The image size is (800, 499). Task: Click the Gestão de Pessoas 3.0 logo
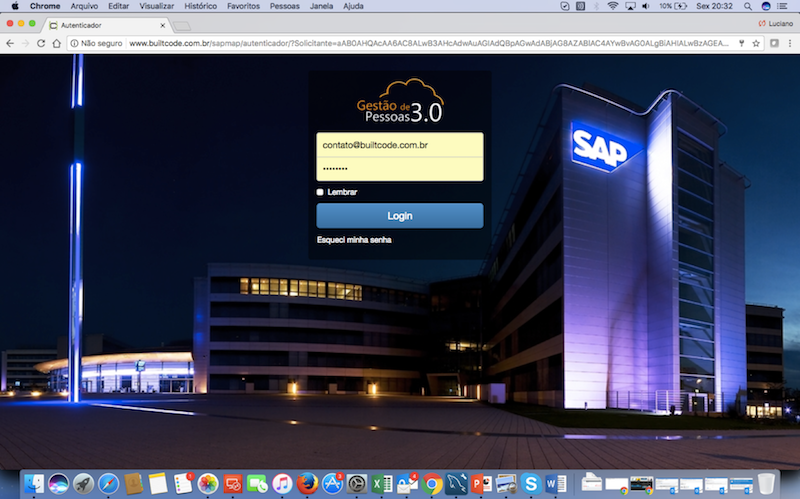[400, 101]
